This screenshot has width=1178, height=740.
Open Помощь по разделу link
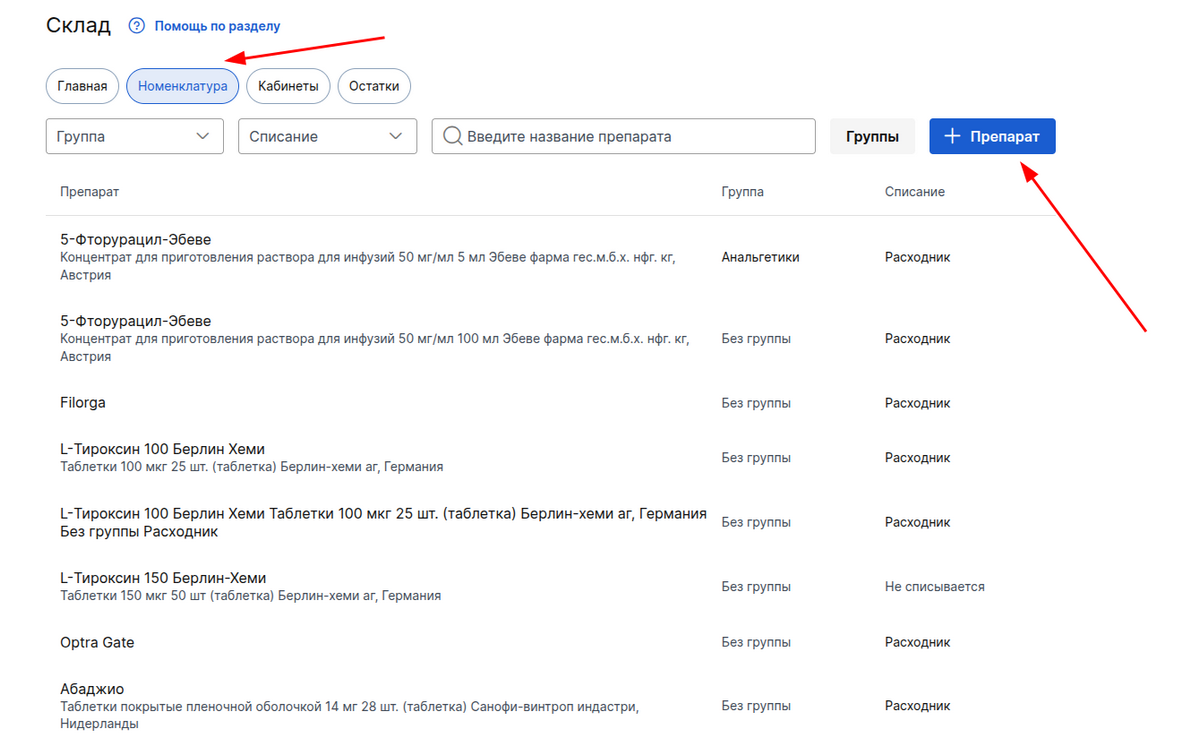[x=217, y=26]
